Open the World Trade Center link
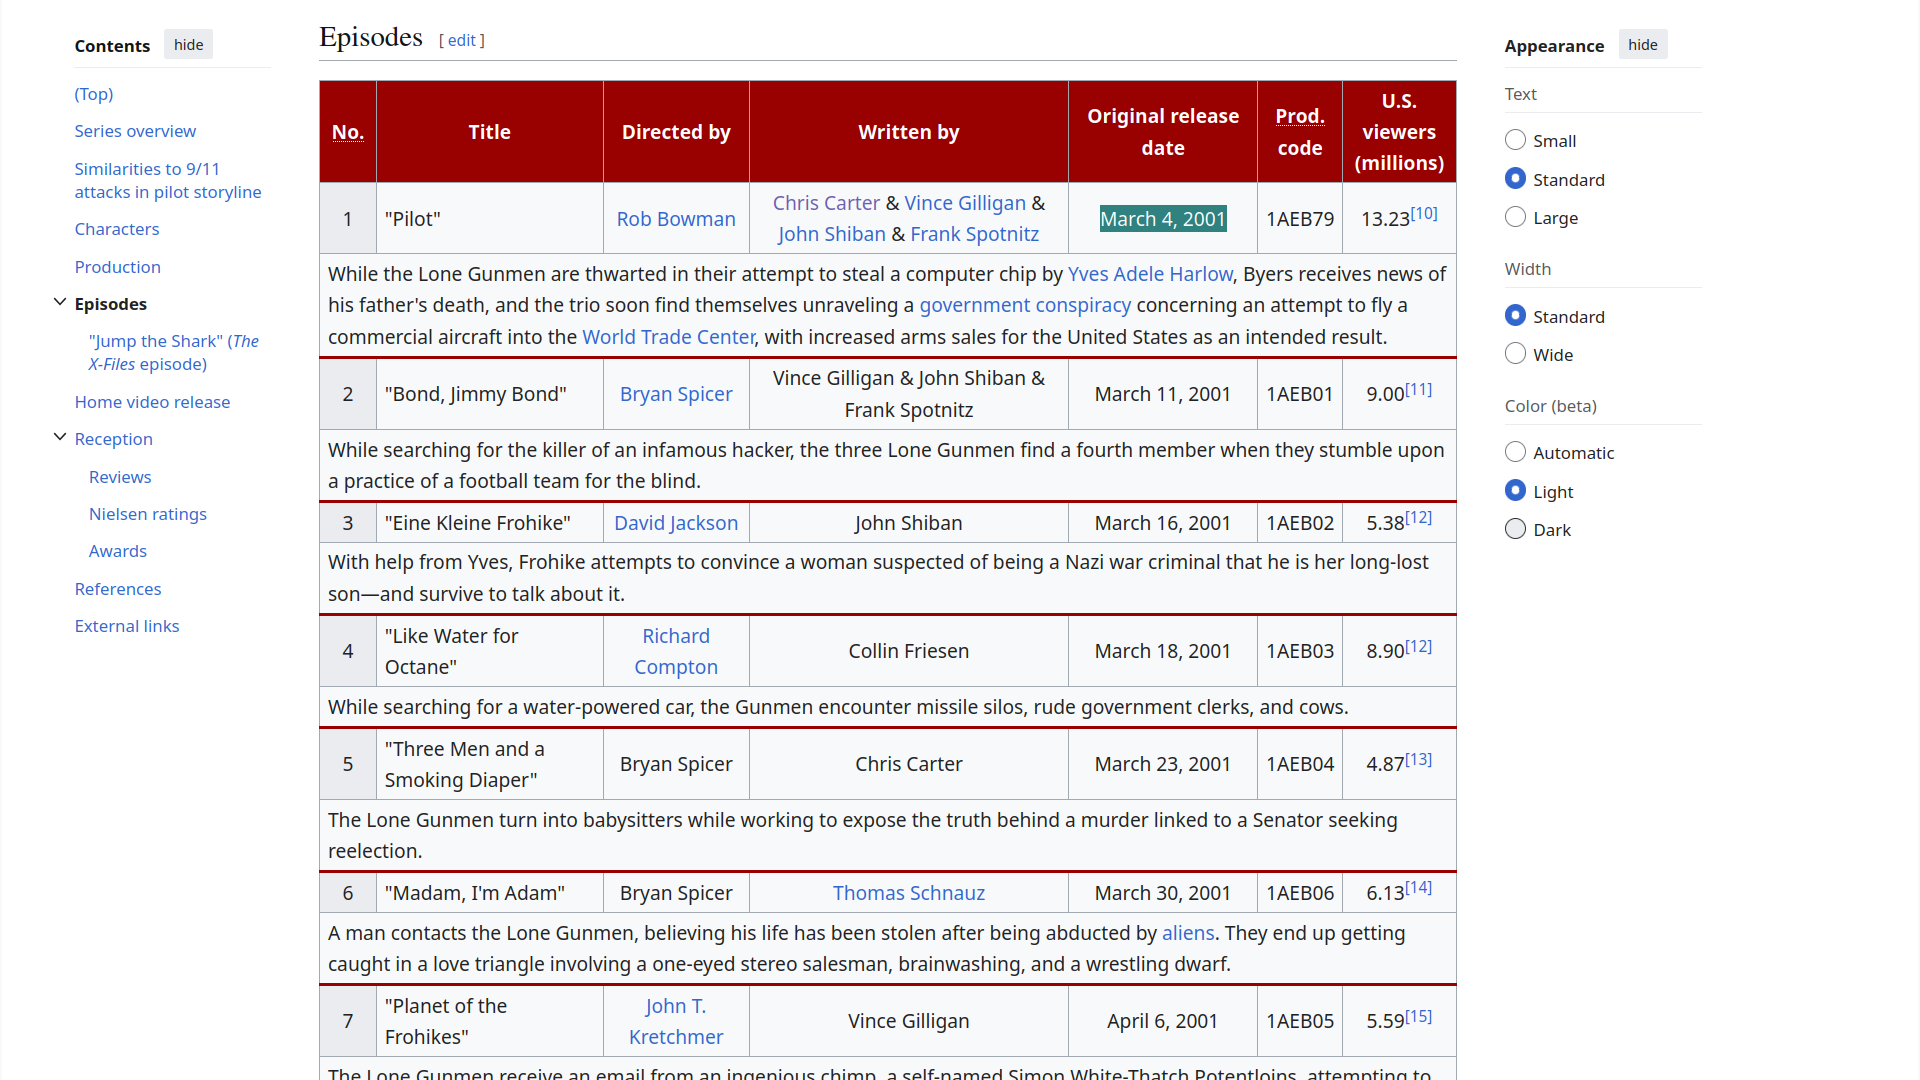The image size is (1920, 1080). 668,337
